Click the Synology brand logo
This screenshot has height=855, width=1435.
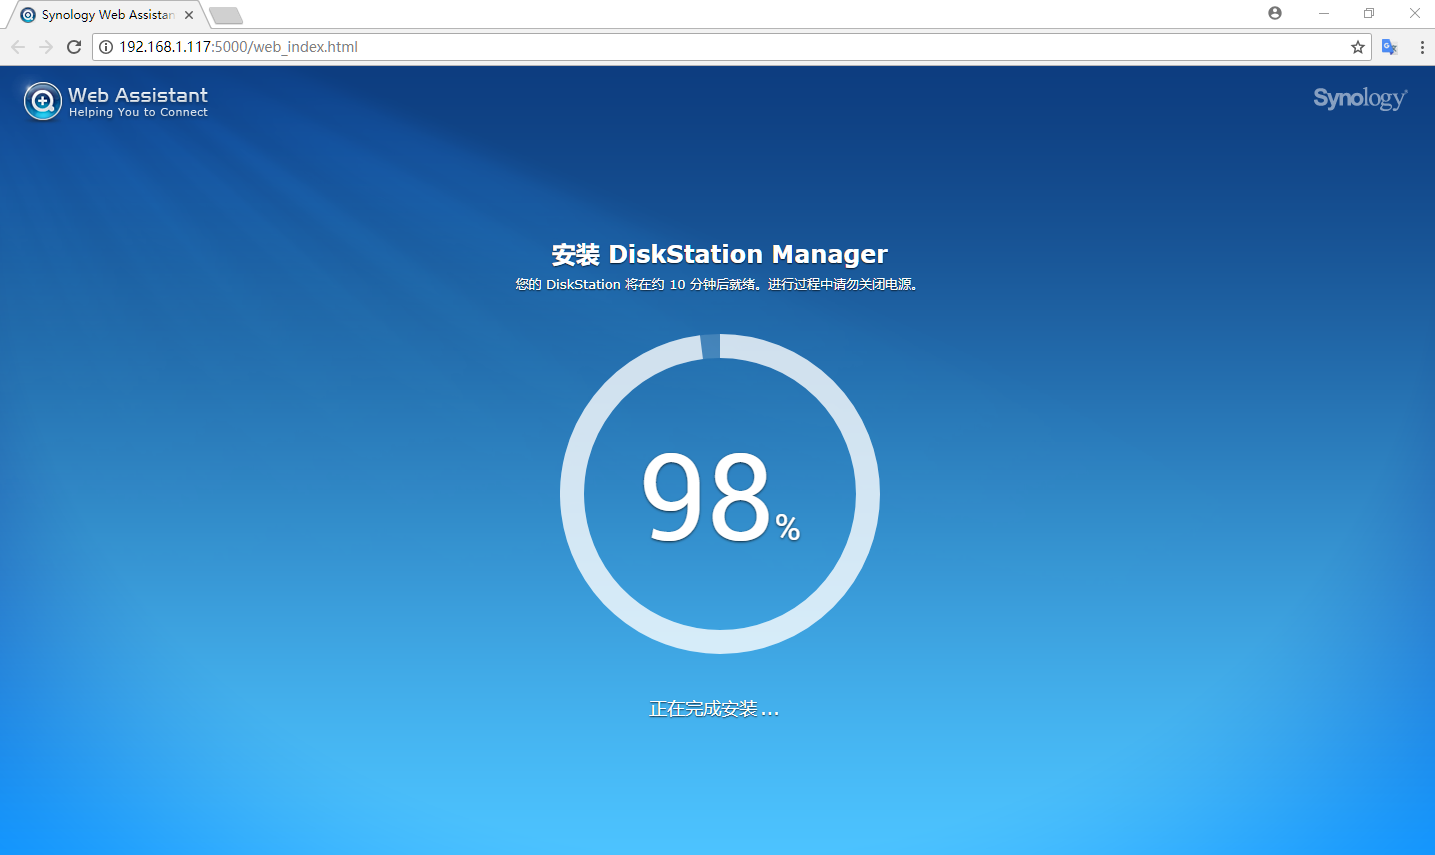pyautogui.click(x=1360, y=98)
